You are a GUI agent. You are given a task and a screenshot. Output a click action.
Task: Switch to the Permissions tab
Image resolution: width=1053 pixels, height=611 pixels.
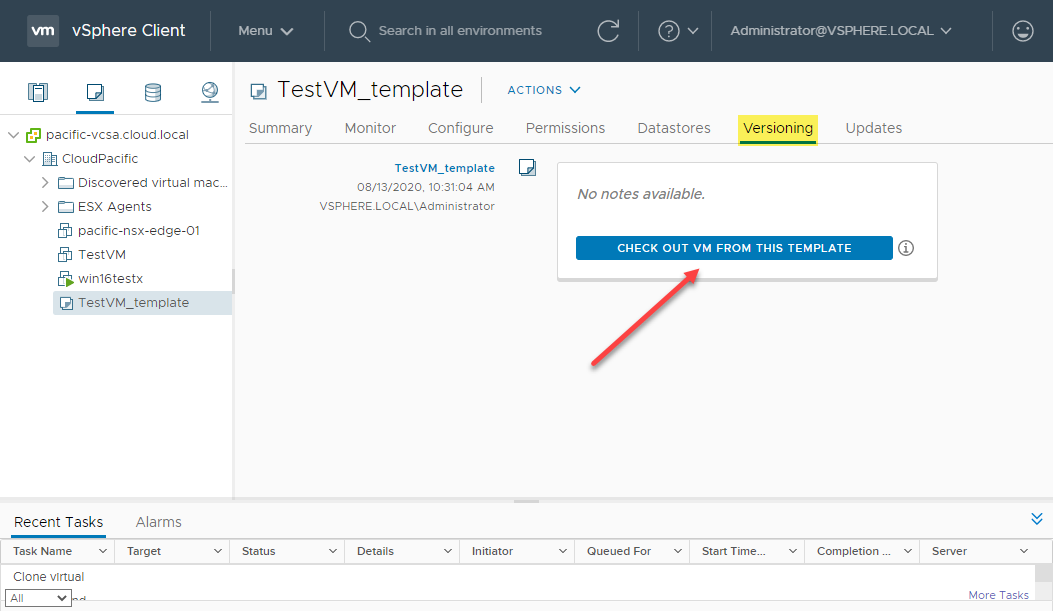565,128
